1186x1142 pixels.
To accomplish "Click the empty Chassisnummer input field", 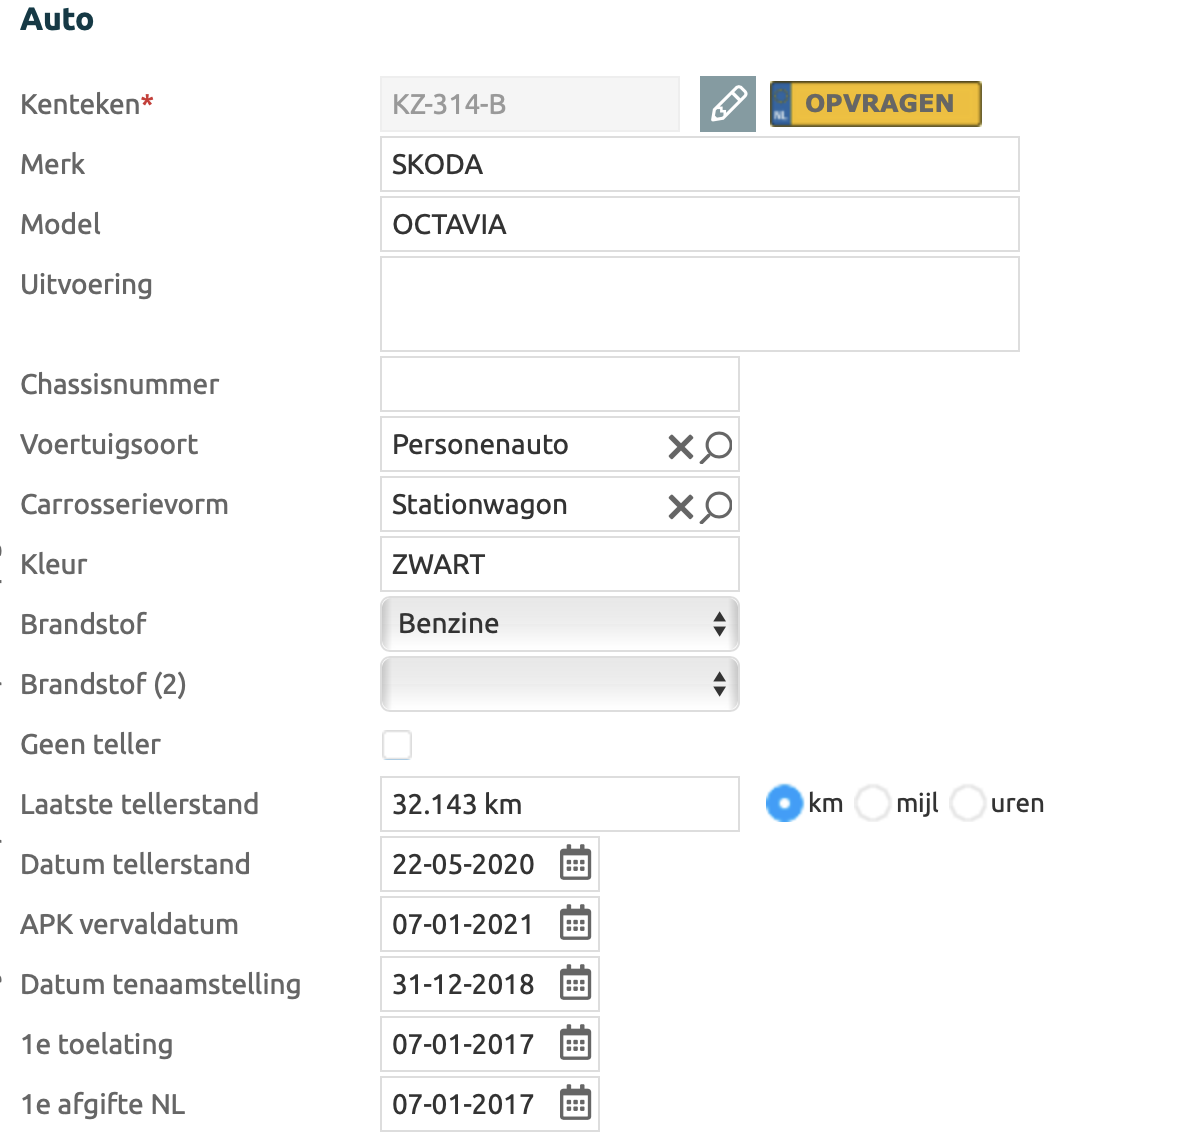I will 559,384.
